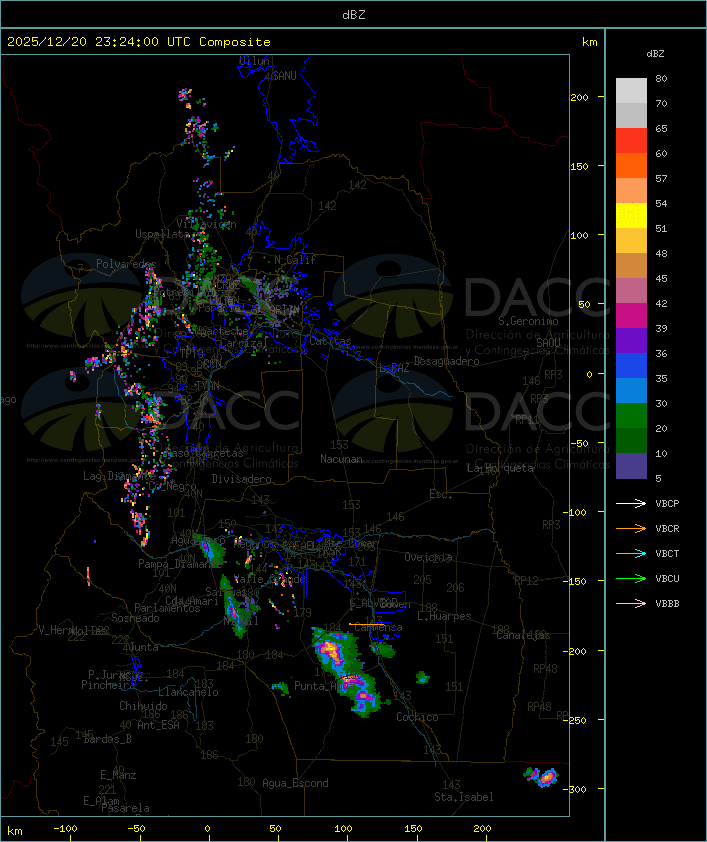Click the Cochico map label

[x=417, y=717]
